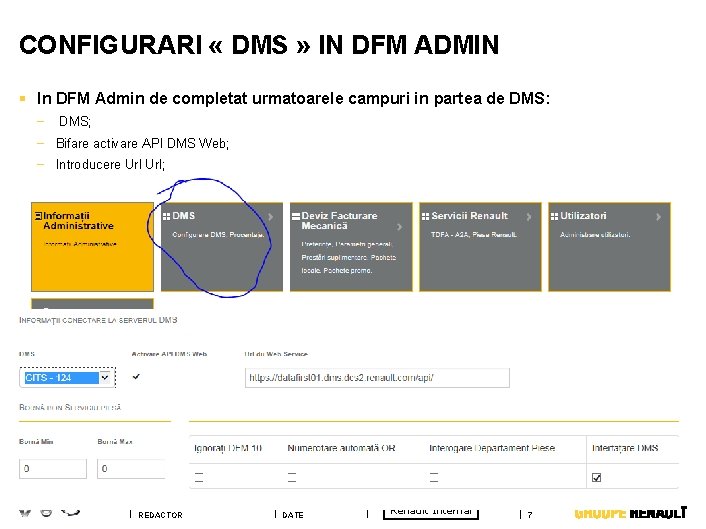The image size is (706, 529).
Task: Click the 'Bifare activare API DMS Web' bullet
Action: [x=142, y=143]
